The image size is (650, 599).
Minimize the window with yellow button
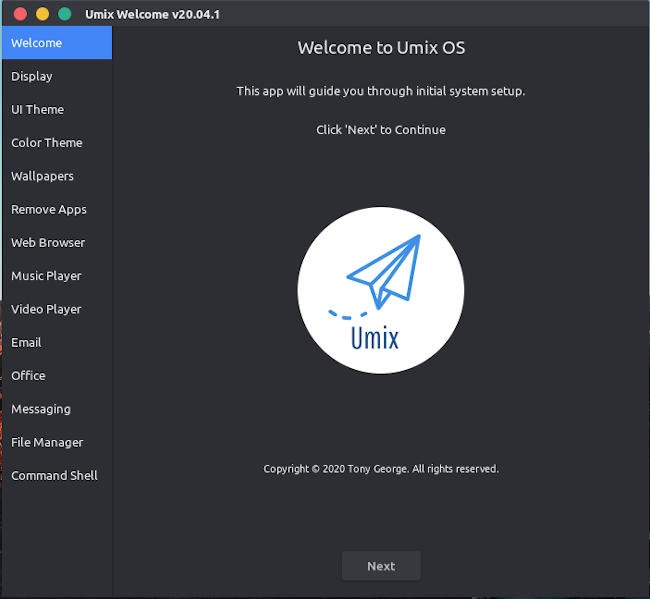point(42,14)
